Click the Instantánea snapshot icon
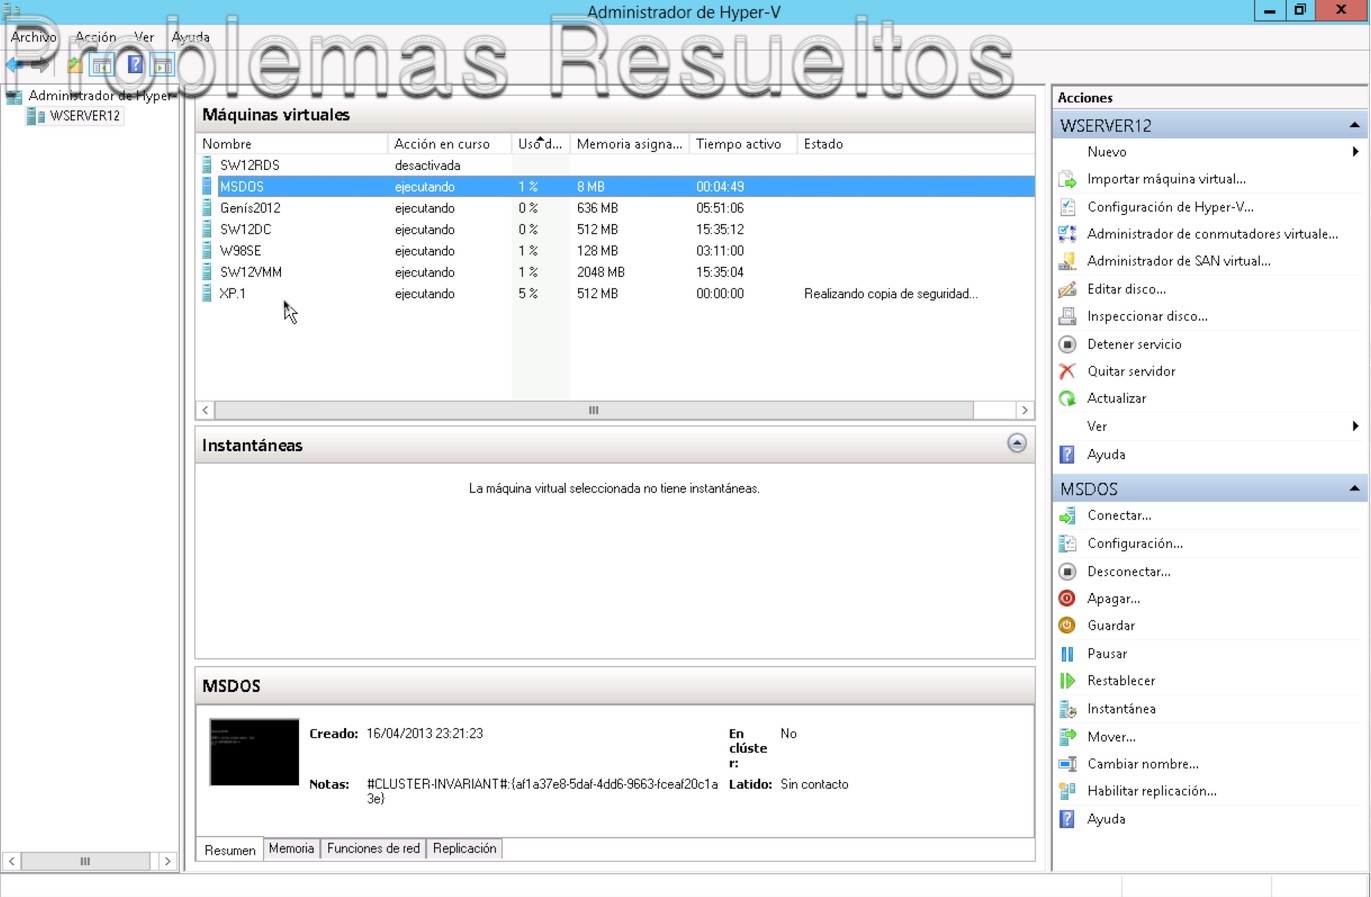1371x897 pixels. 1067,709
